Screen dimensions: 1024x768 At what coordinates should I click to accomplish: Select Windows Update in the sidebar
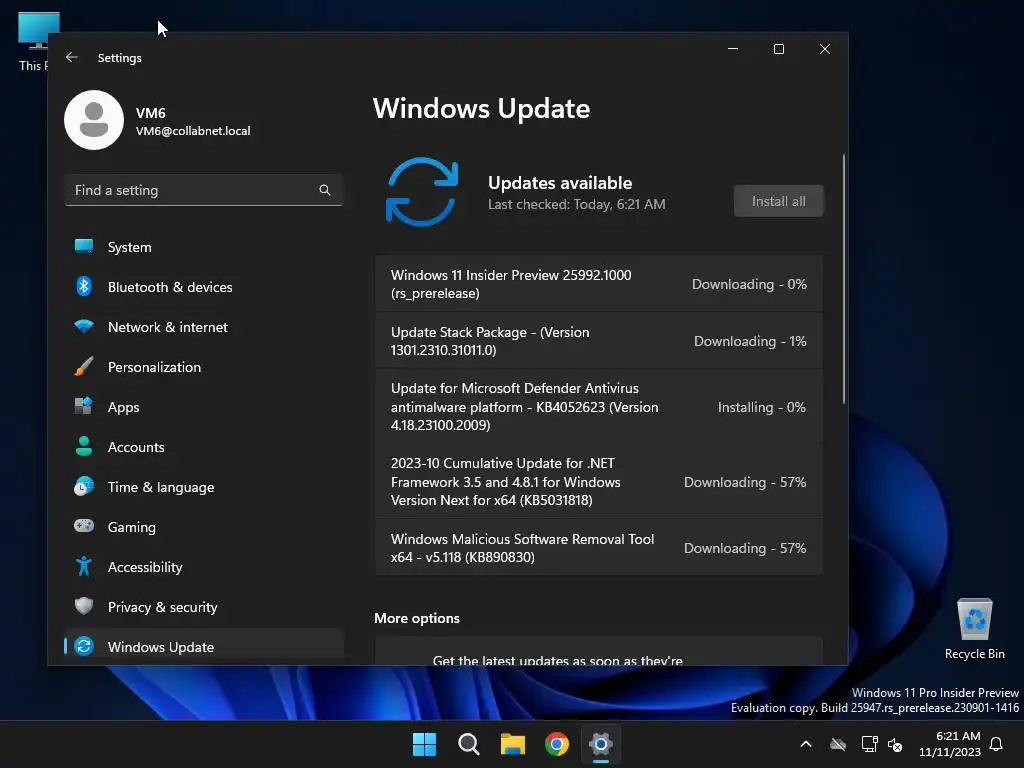click(x=204, y=647)
